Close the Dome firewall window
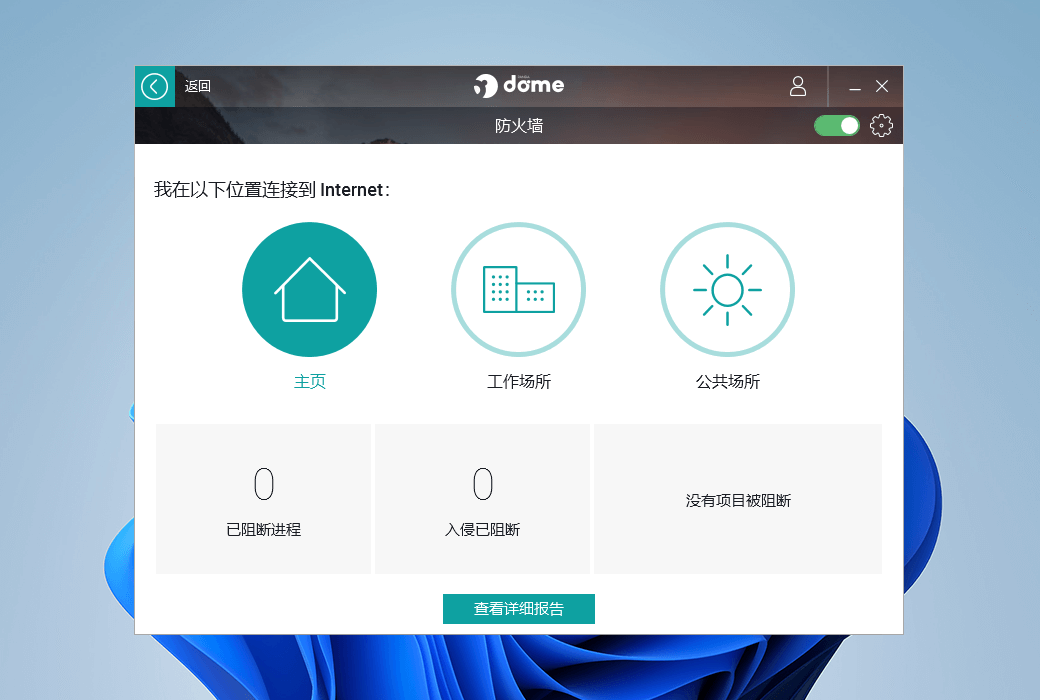 882,87
